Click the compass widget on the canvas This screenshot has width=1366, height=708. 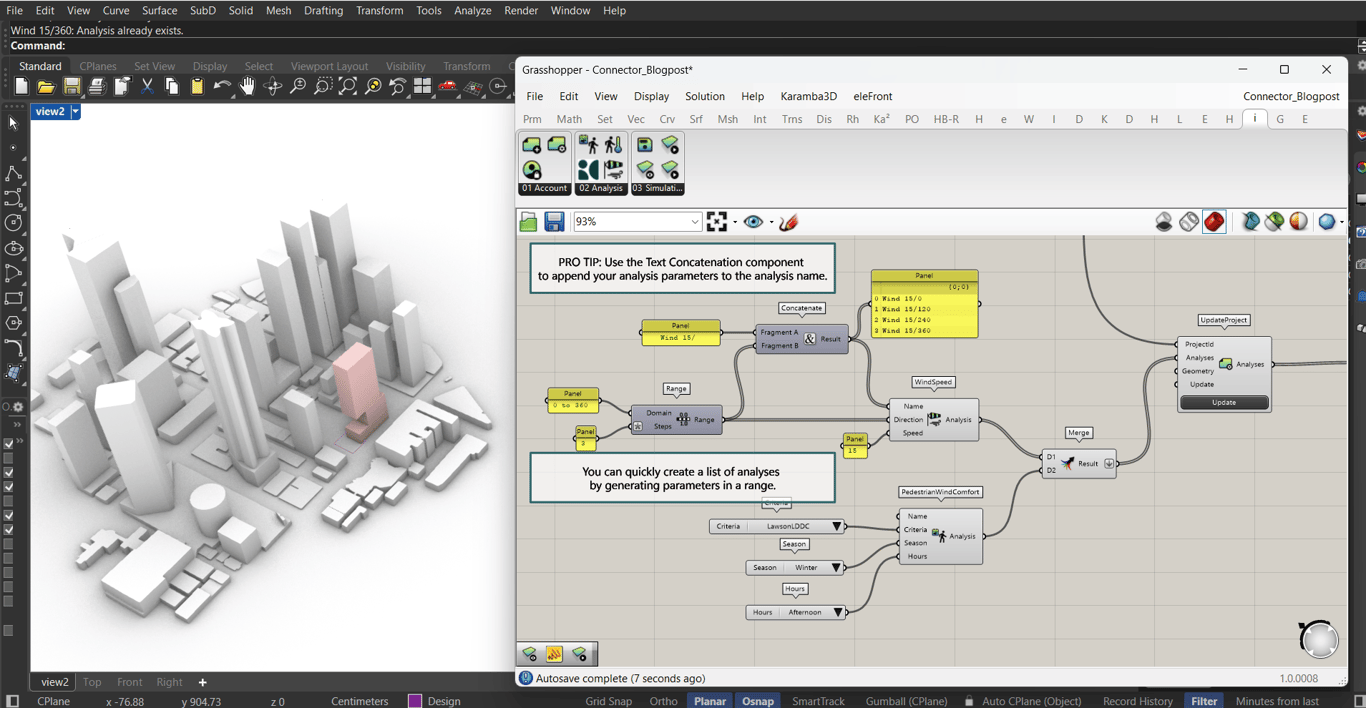1318,639
